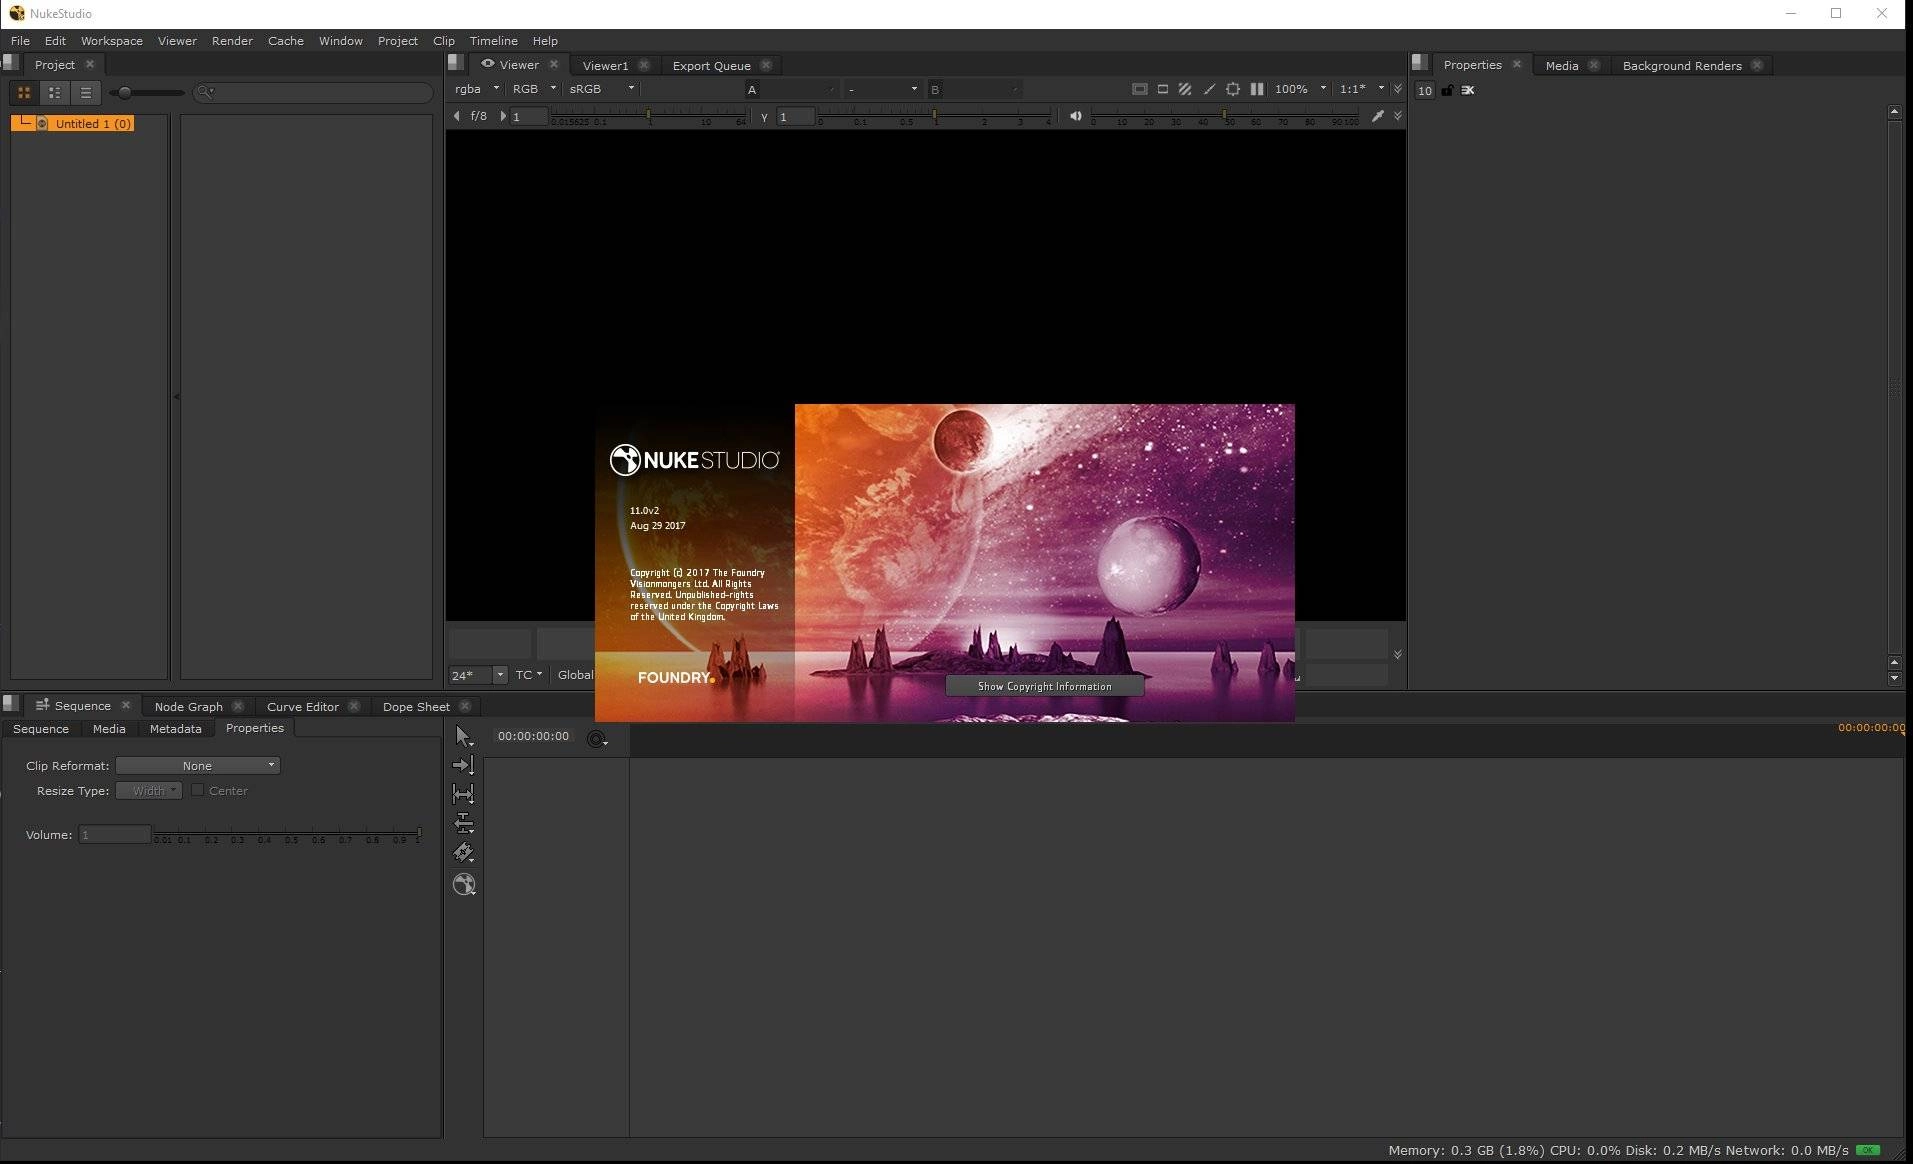
Task: Activate the Slide/Roll edit timeline tool
Action: pos(463,823)
